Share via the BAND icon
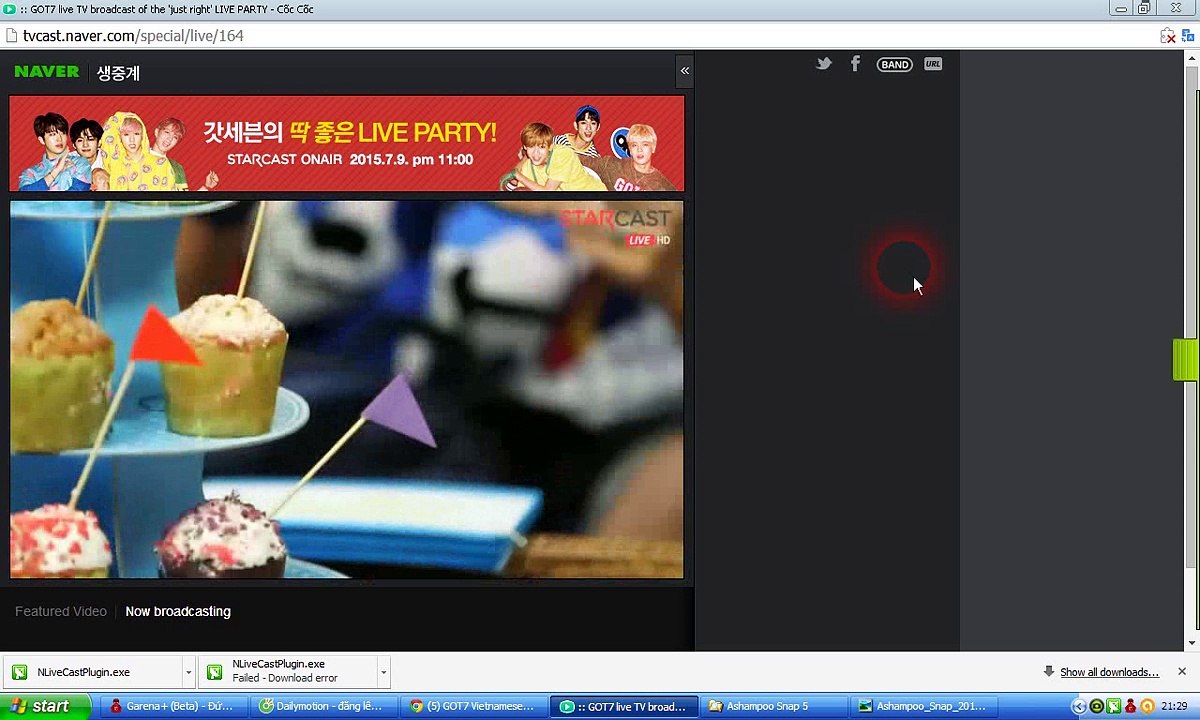1200x720 pixels. (x=894, y=64)
